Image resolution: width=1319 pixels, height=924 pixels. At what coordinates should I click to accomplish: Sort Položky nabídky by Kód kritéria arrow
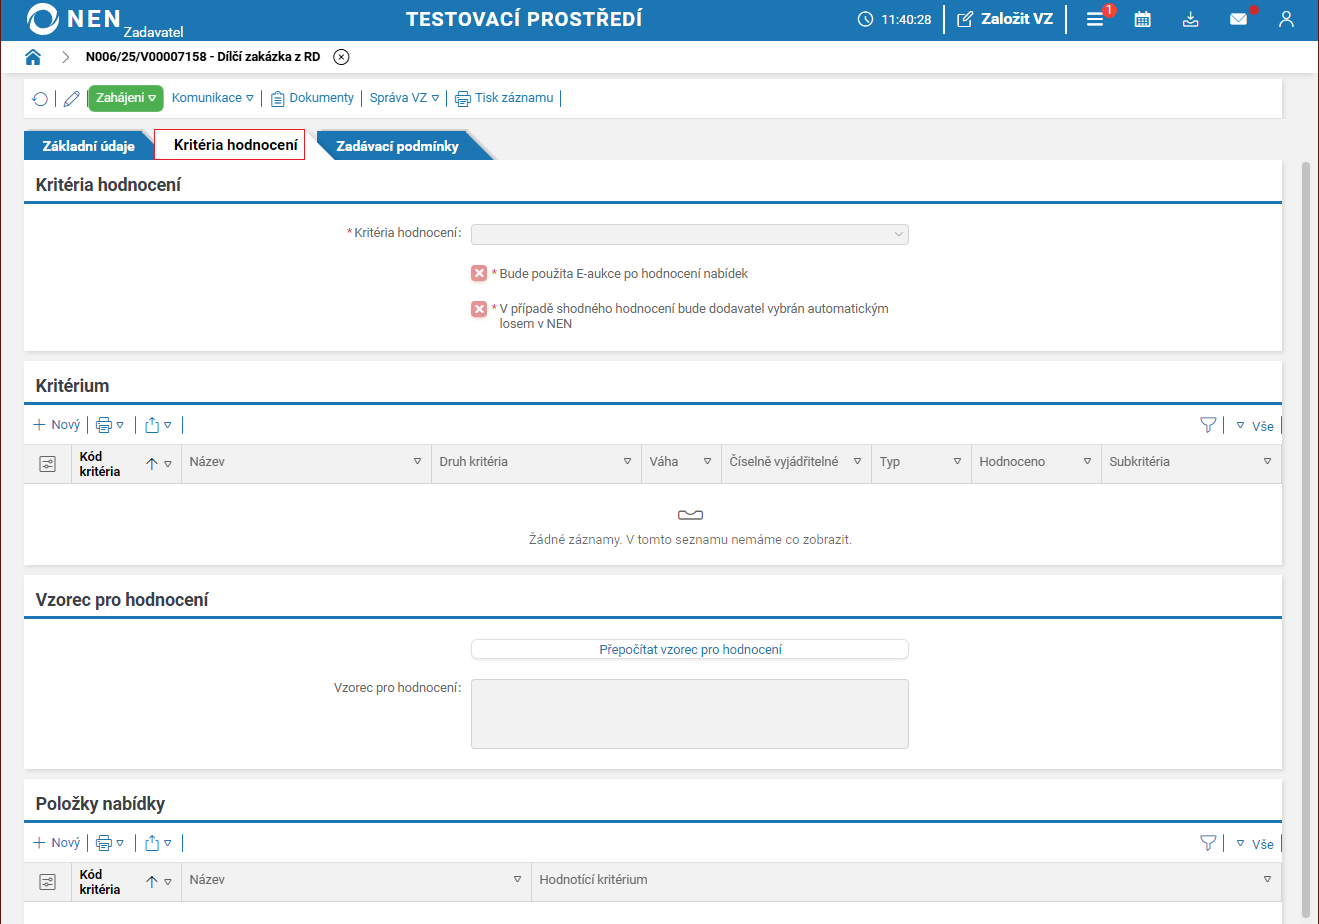(152, 882)
